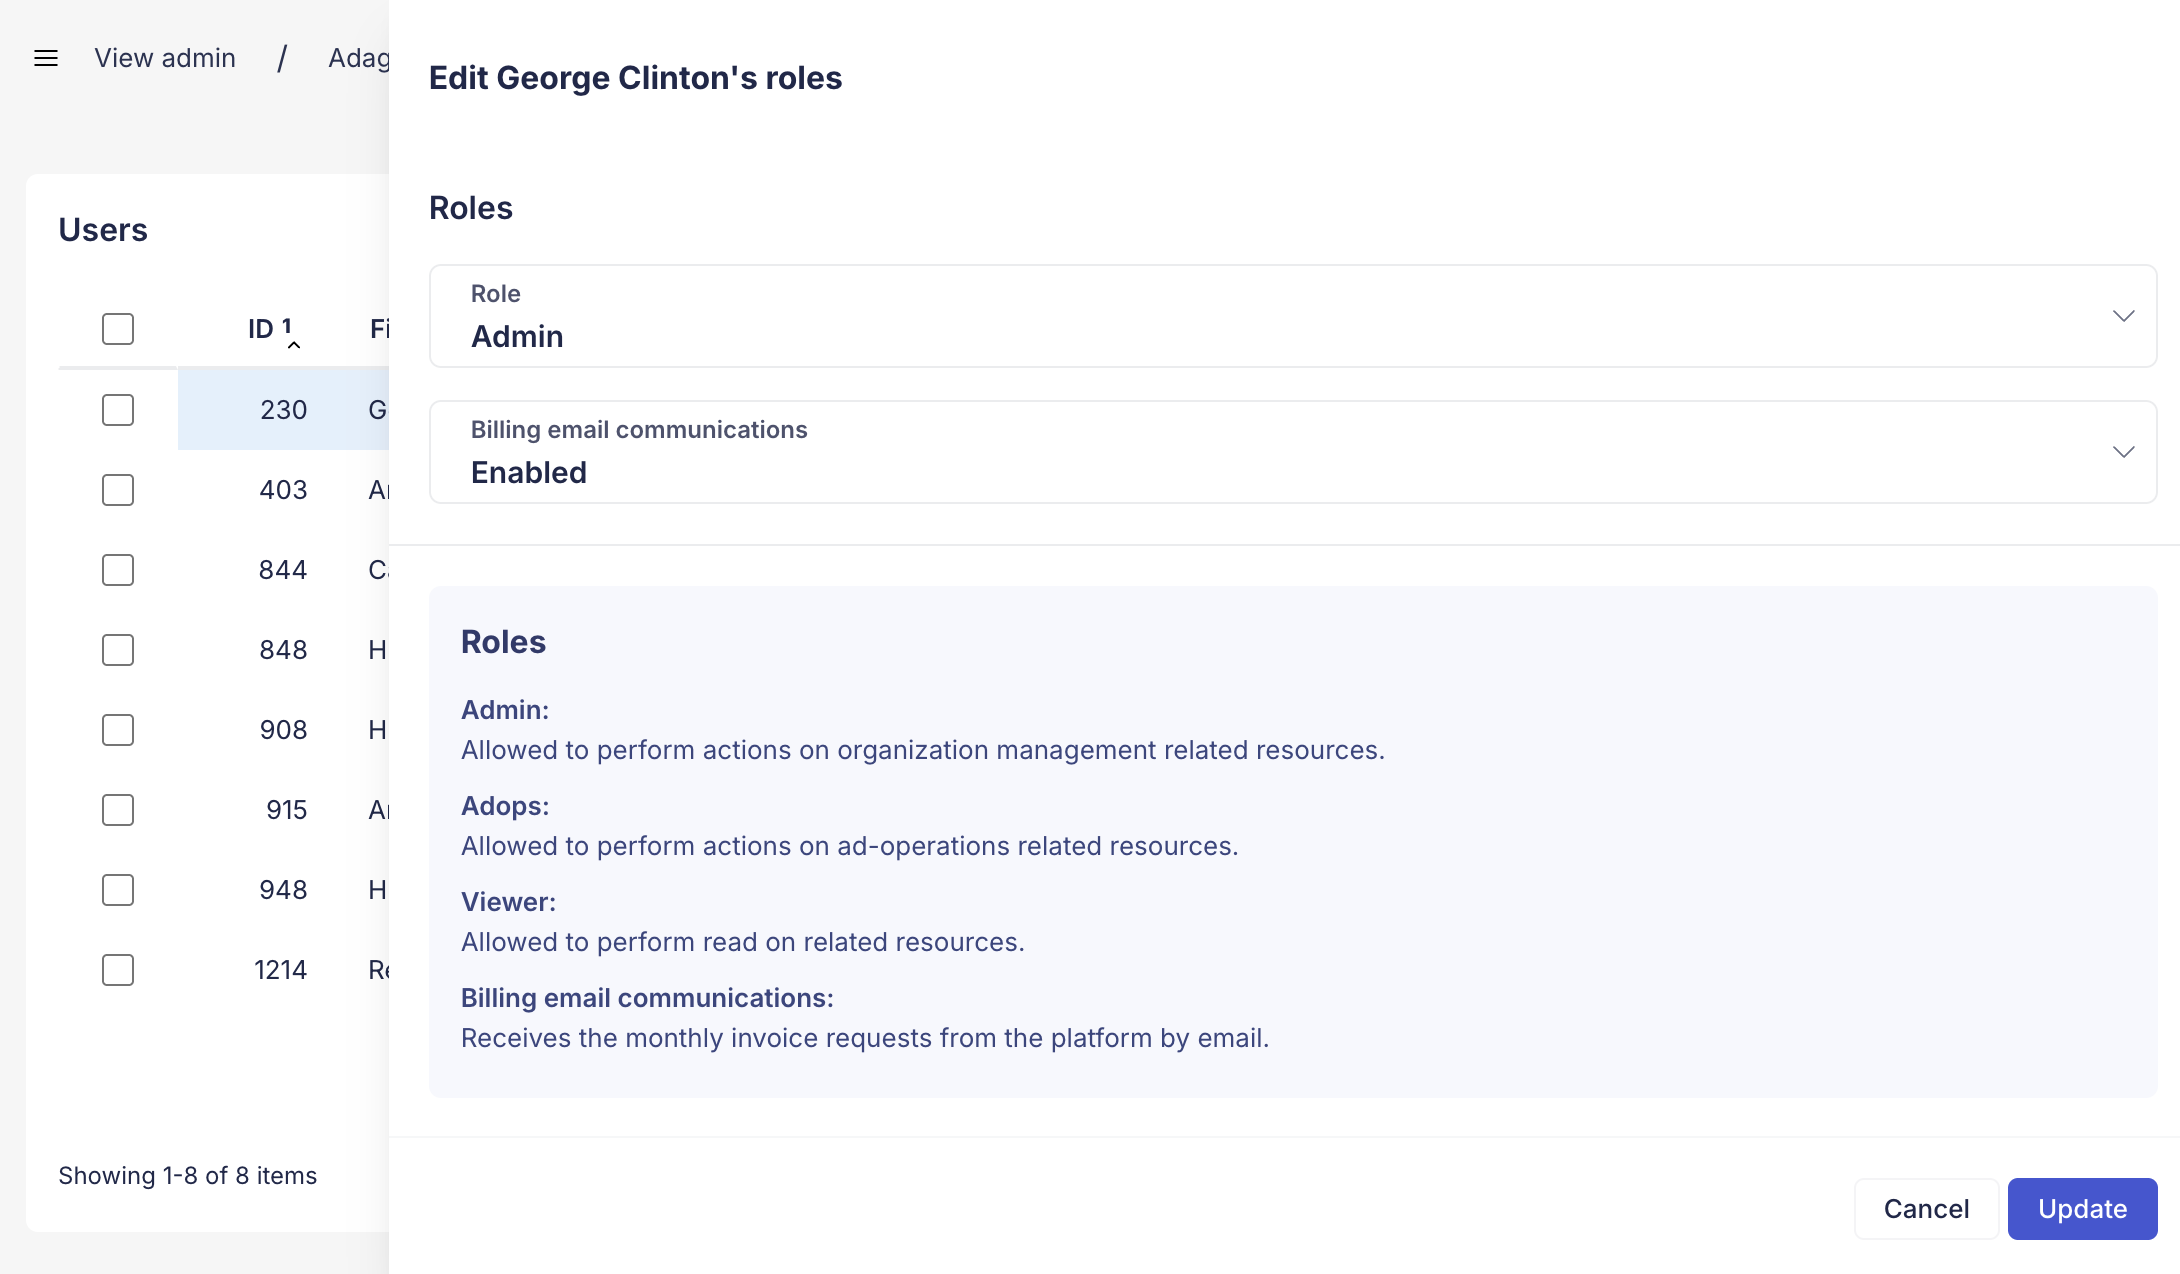Select the checkbox for user 915
Screen dimensions: 2180x1274
118,810
